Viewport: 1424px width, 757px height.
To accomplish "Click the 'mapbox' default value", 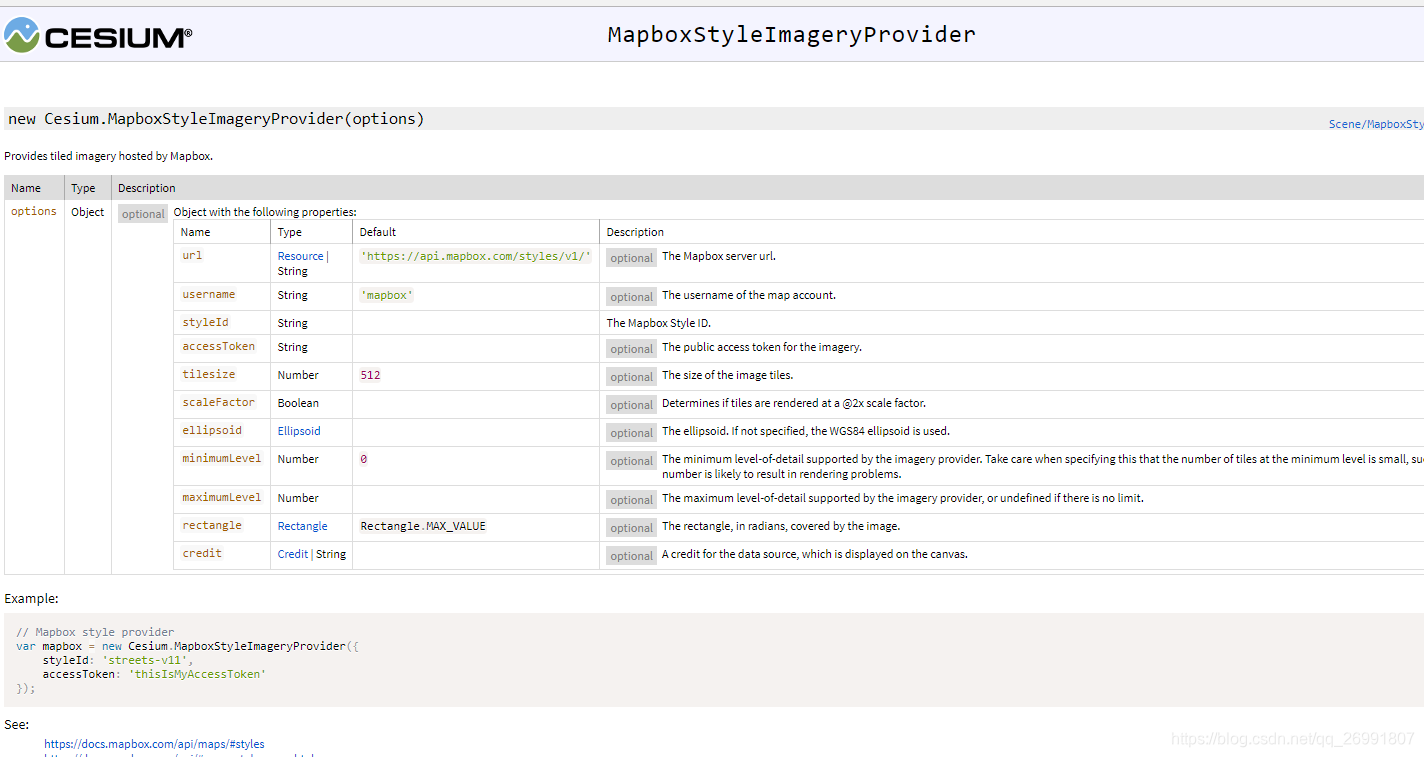I will coord(386,295).
